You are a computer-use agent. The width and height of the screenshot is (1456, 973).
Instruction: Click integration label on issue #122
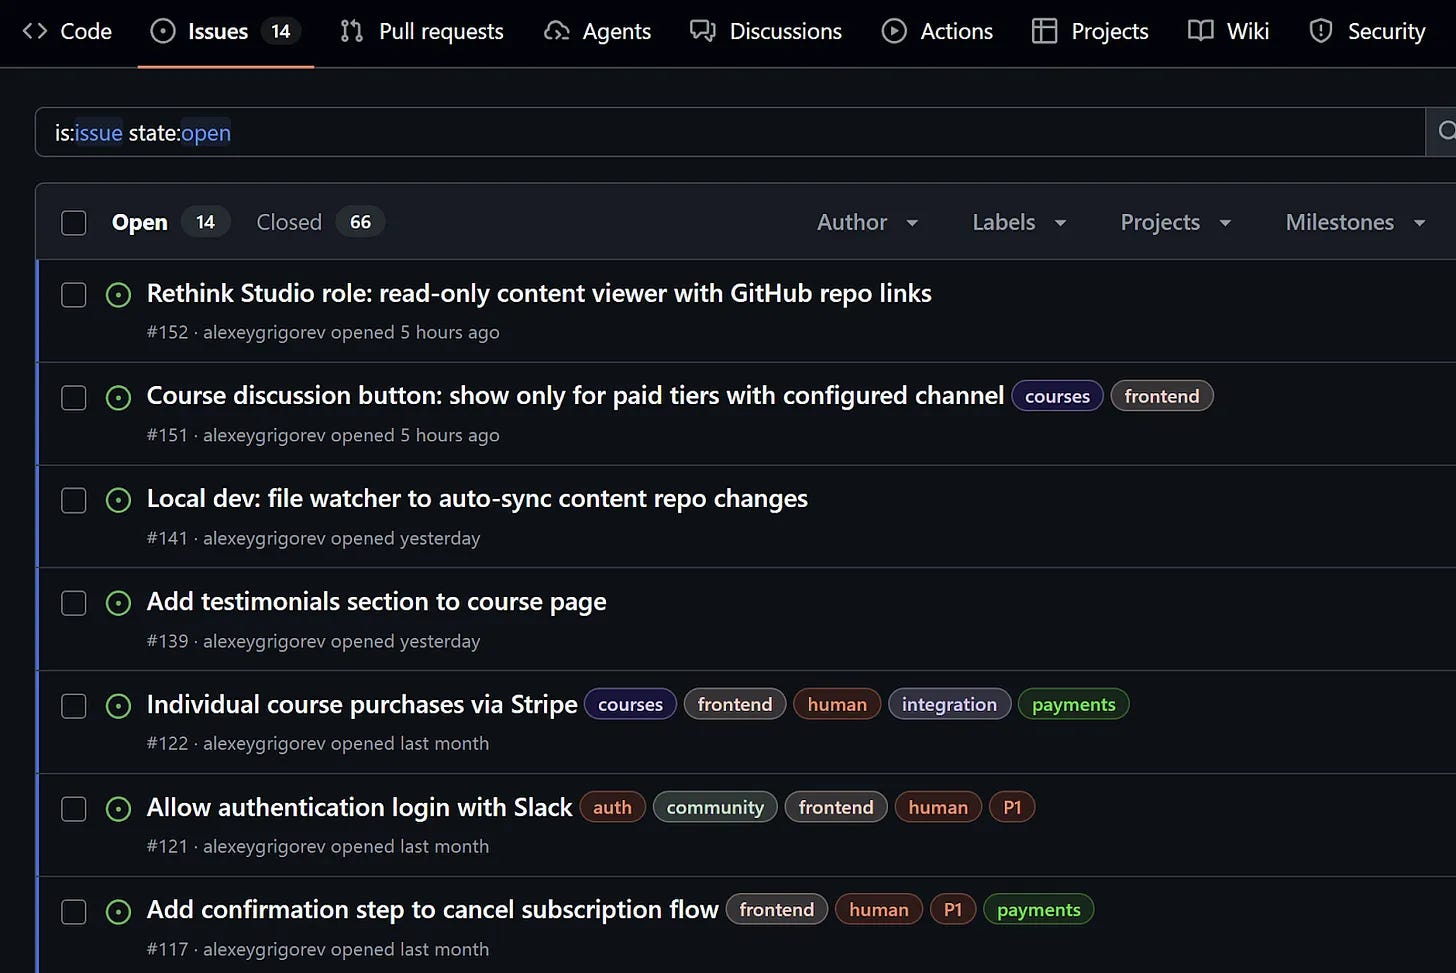pos(949,704)
